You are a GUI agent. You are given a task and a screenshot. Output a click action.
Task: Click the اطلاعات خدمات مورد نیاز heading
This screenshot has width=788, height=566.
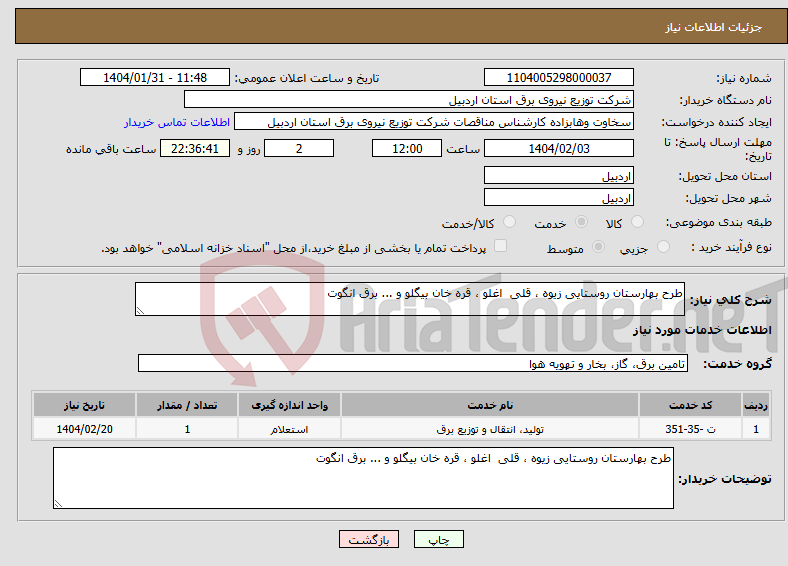tap(702, 330)
